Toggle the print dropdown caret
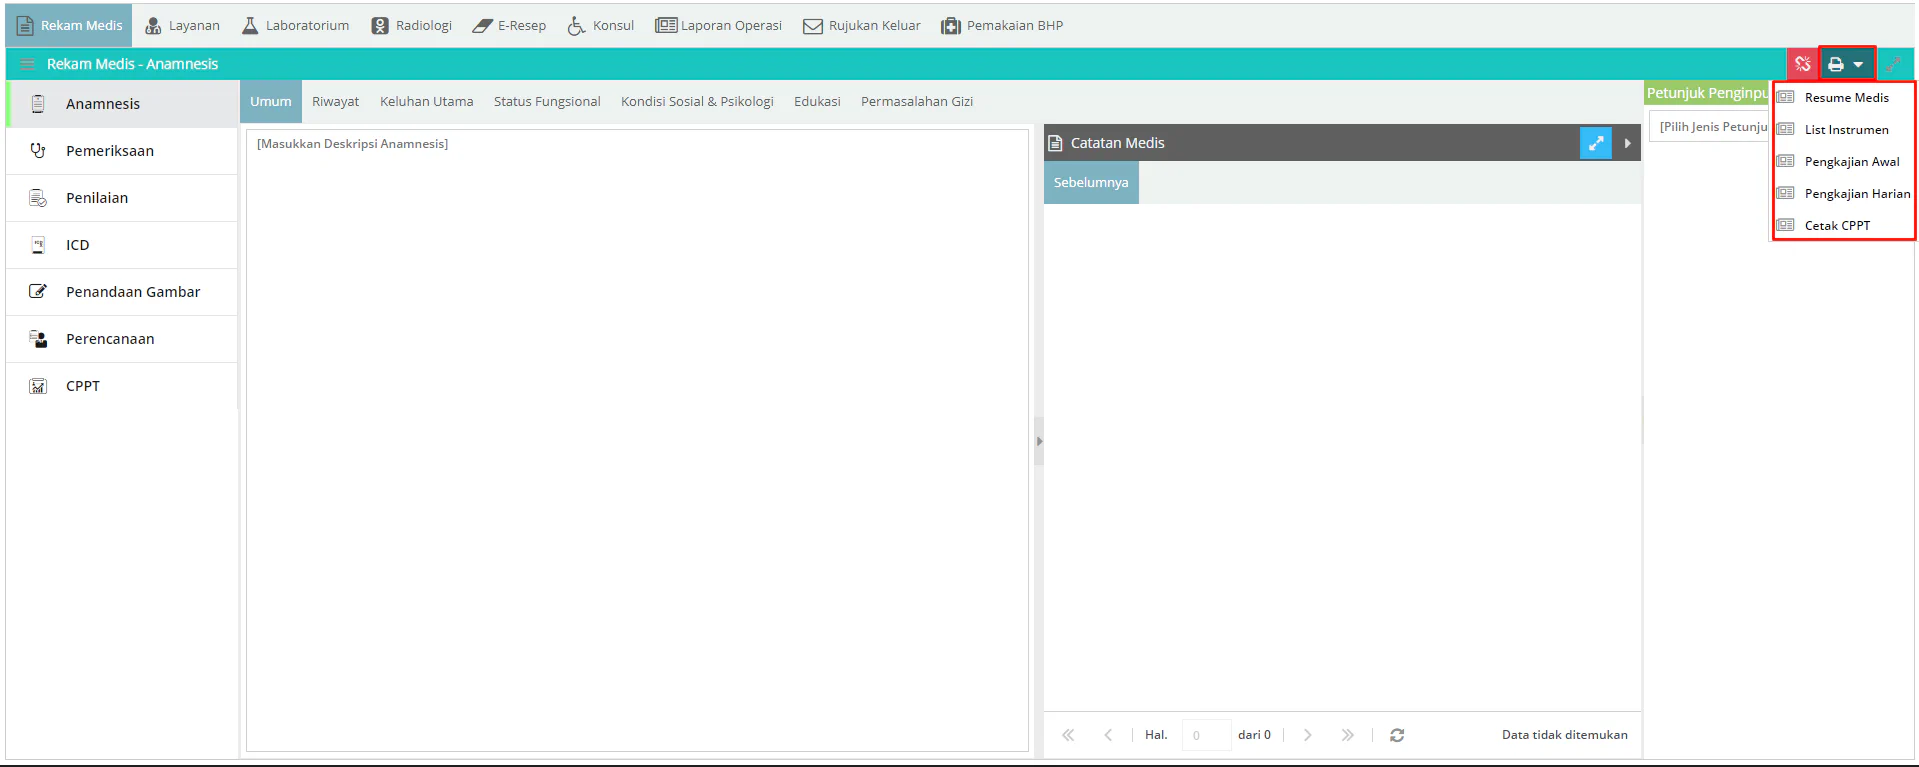1919x767 pixels. pos(1858,64)
